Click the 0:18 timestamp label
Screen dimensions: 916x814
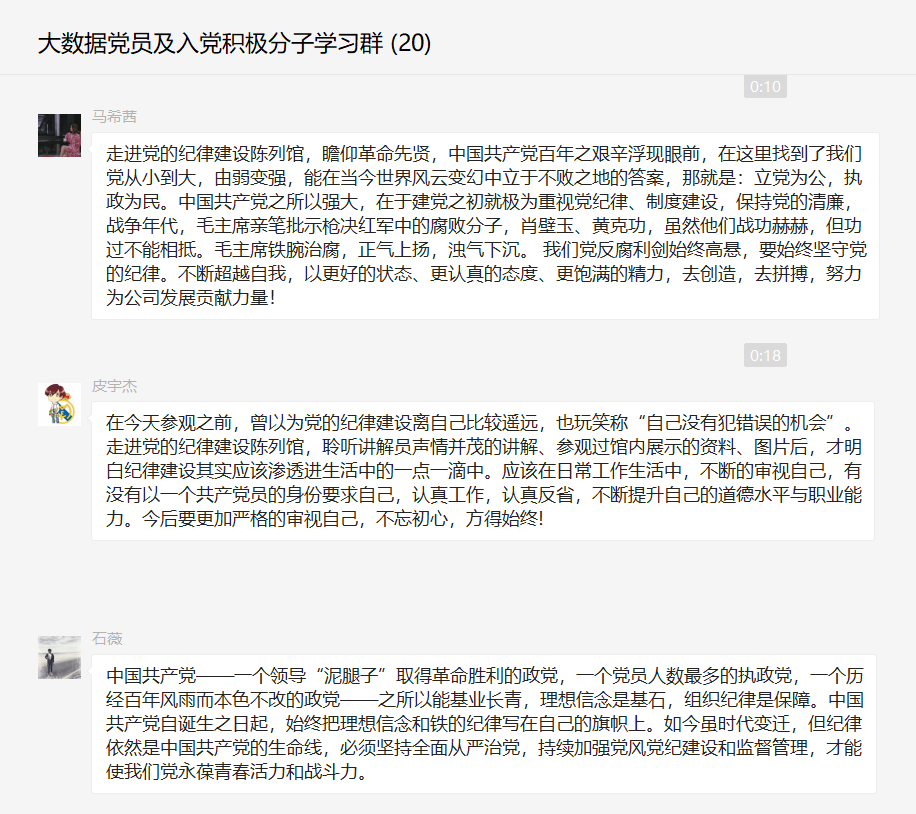pyautogui.click(x=765, y=355)
